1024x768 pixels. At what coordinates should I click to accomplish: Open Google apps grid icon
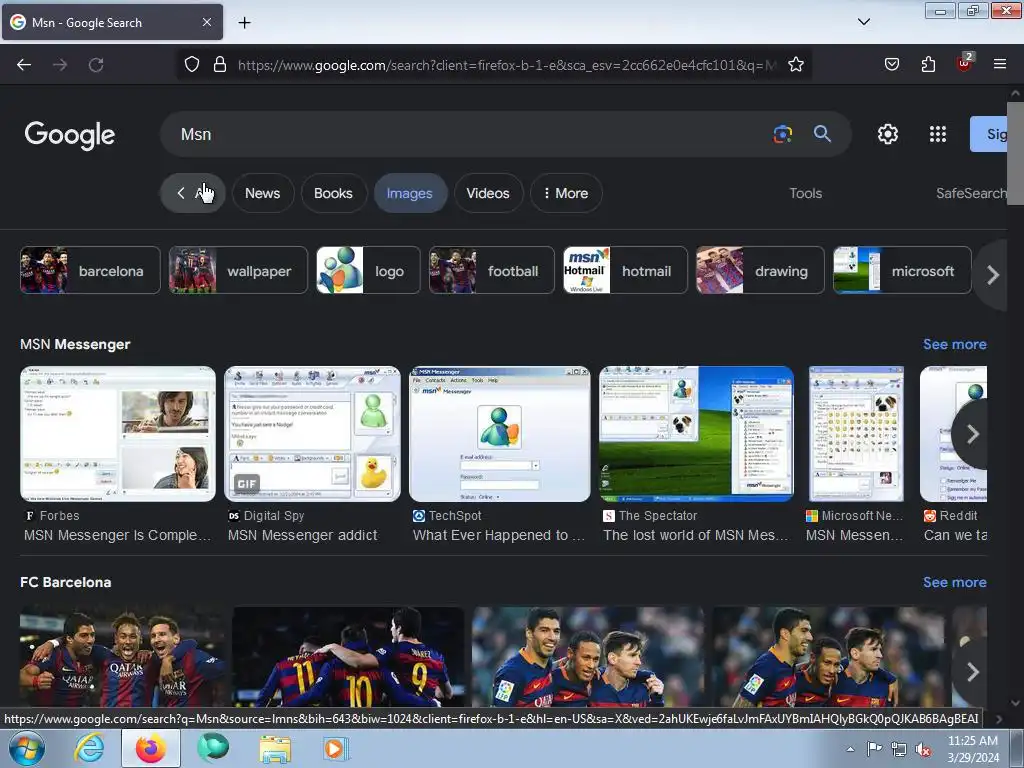pyautogui.click(x=938, y=134)
